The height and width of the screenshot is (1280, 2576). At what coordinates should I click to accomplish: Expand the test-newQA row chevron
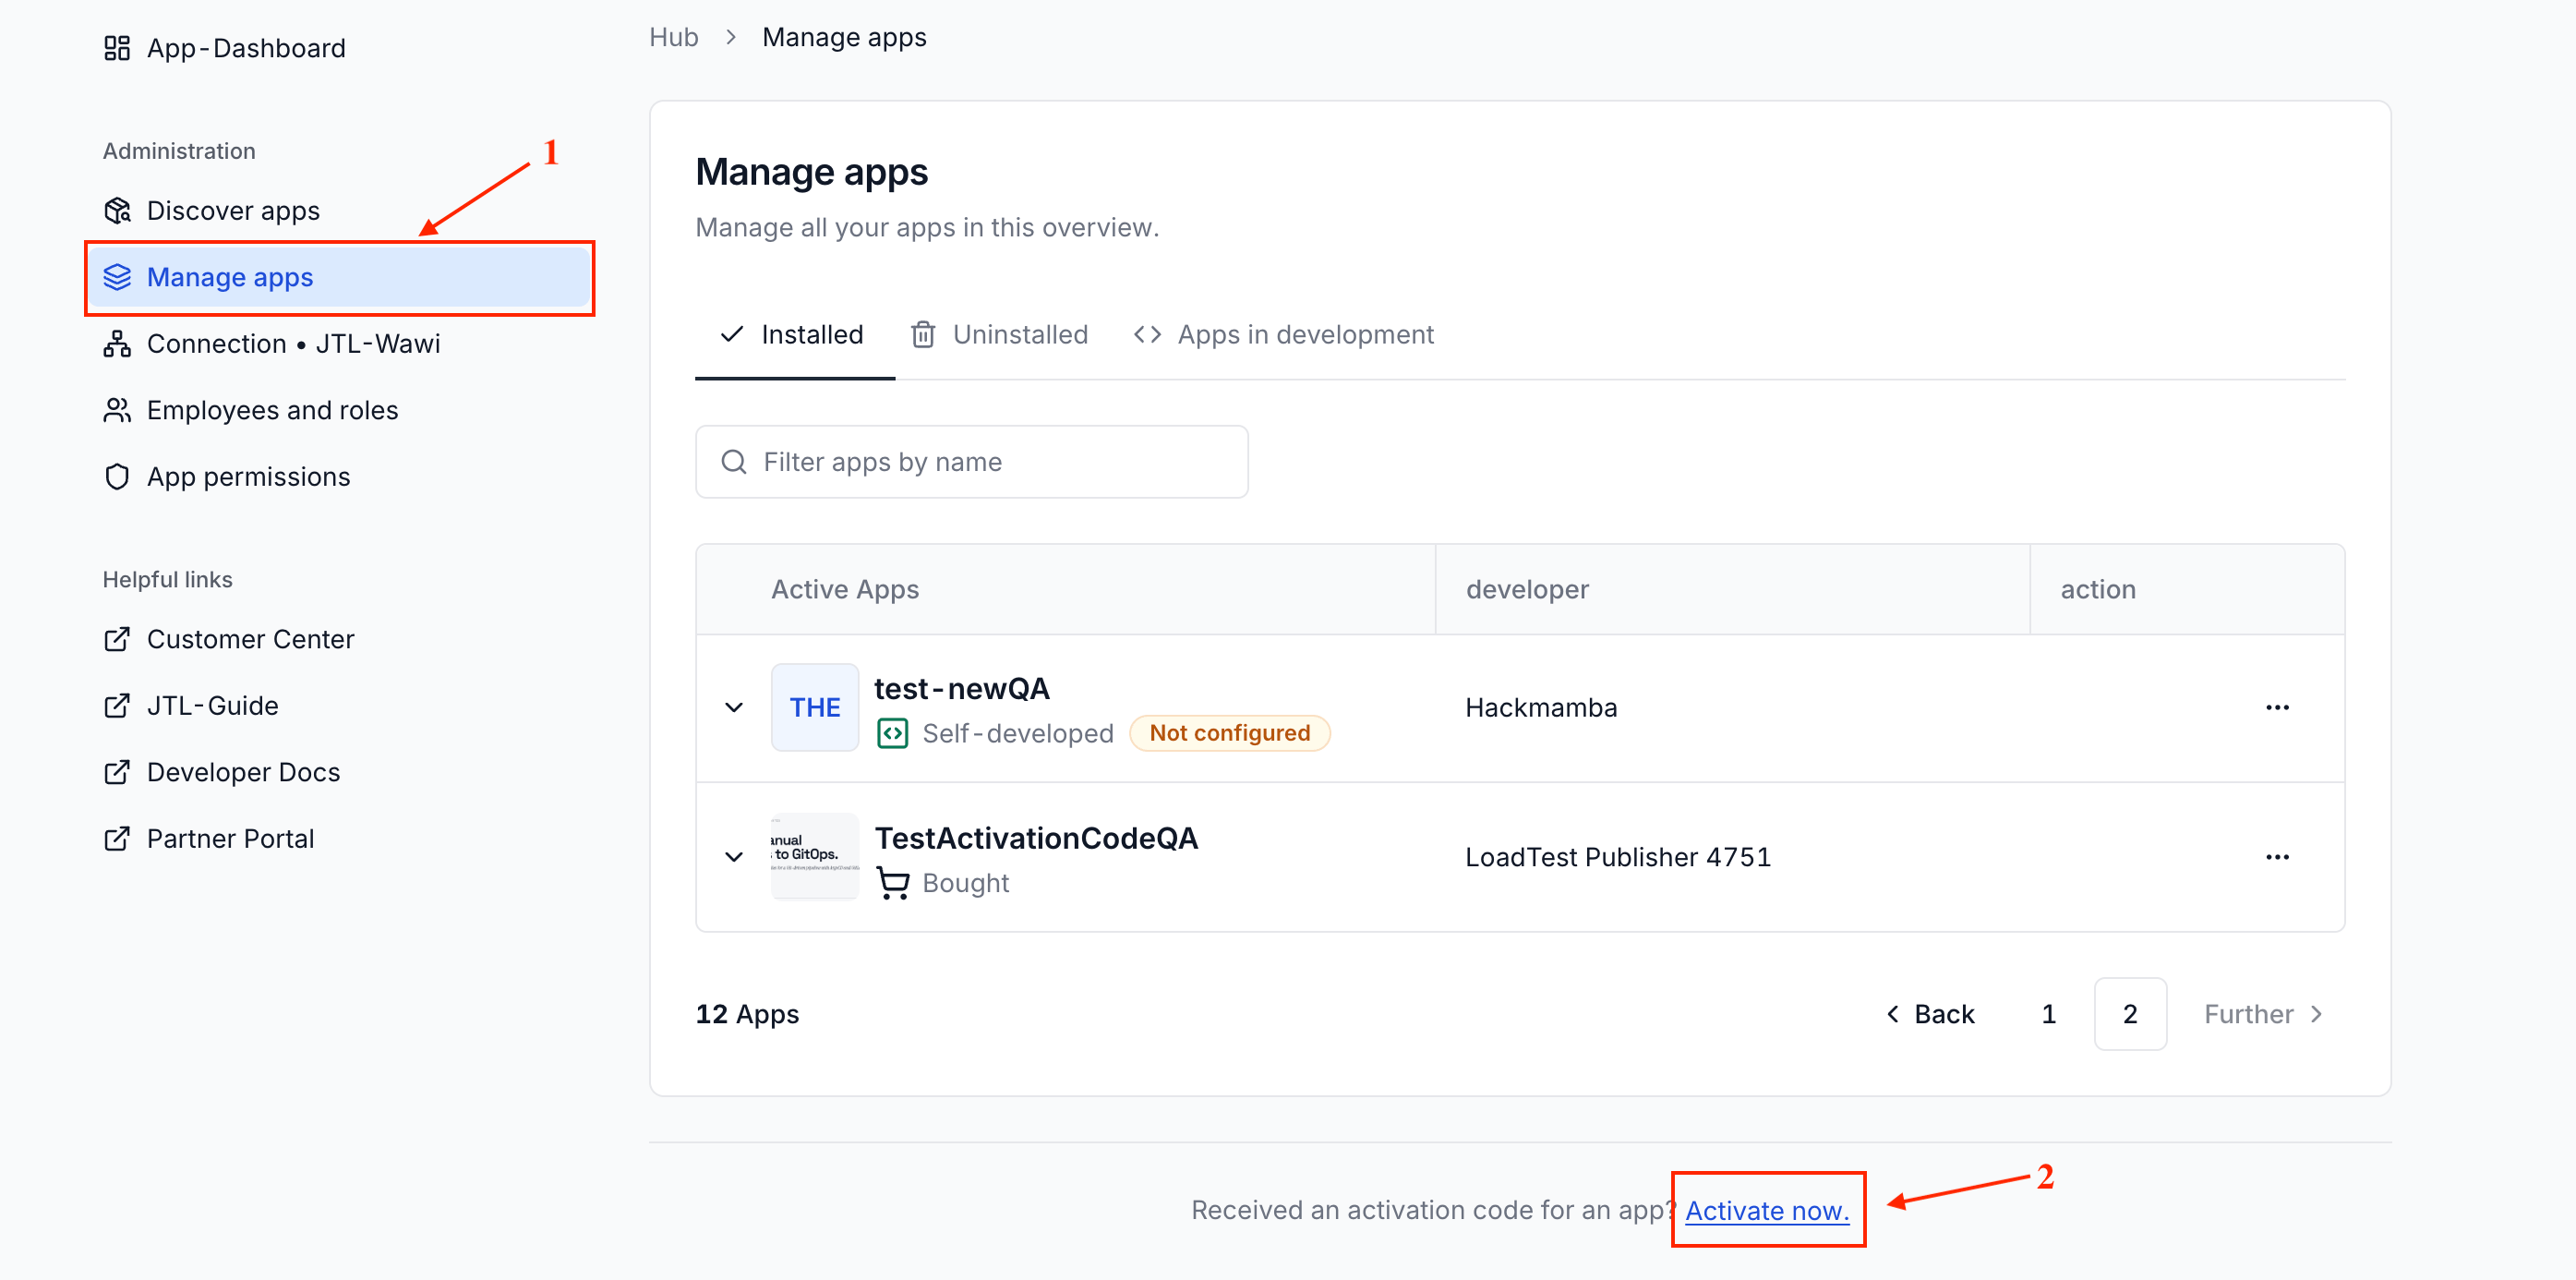point(734,707)
